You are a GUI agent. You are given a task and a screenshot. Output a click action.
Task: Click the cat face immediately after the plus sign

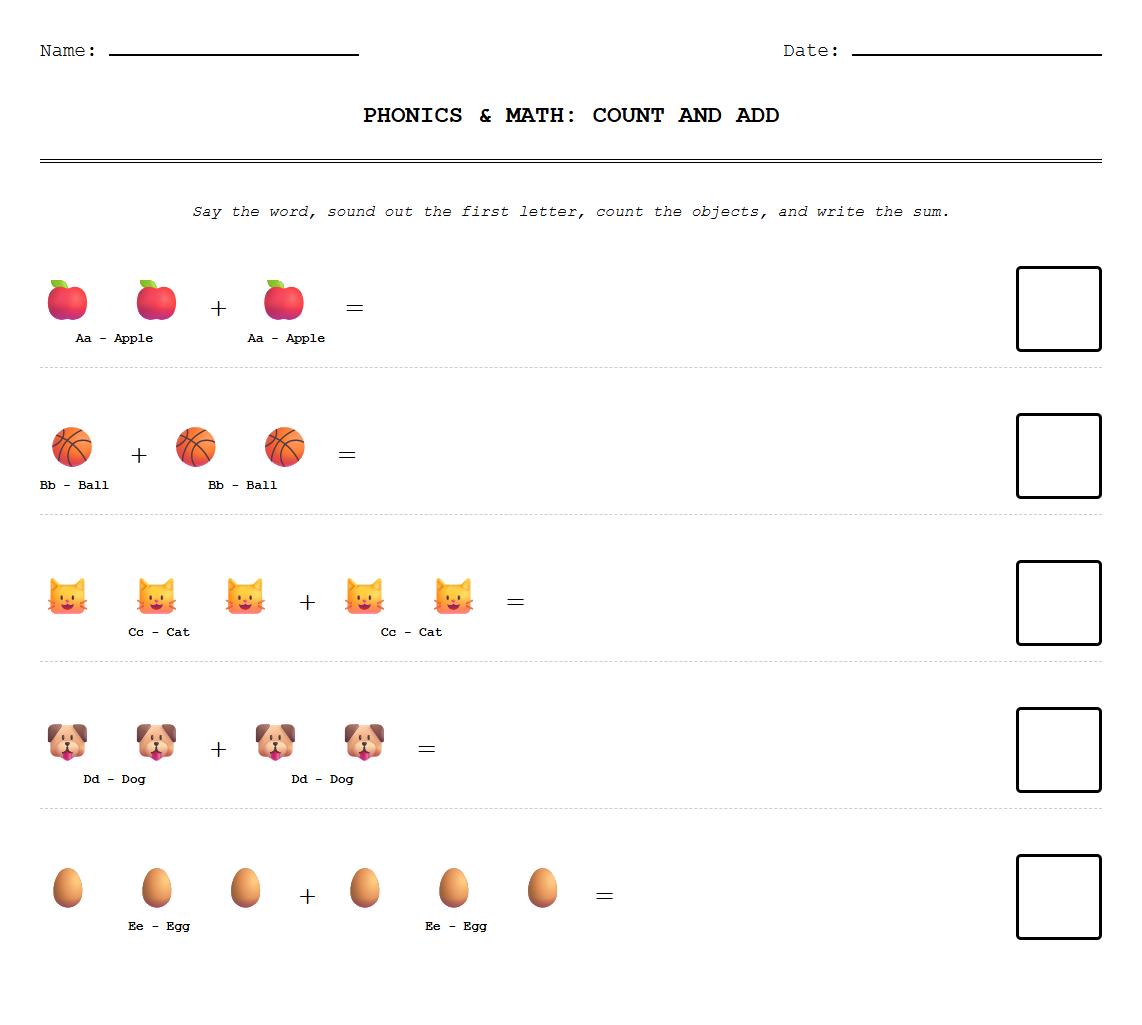[x=364, y=595]
